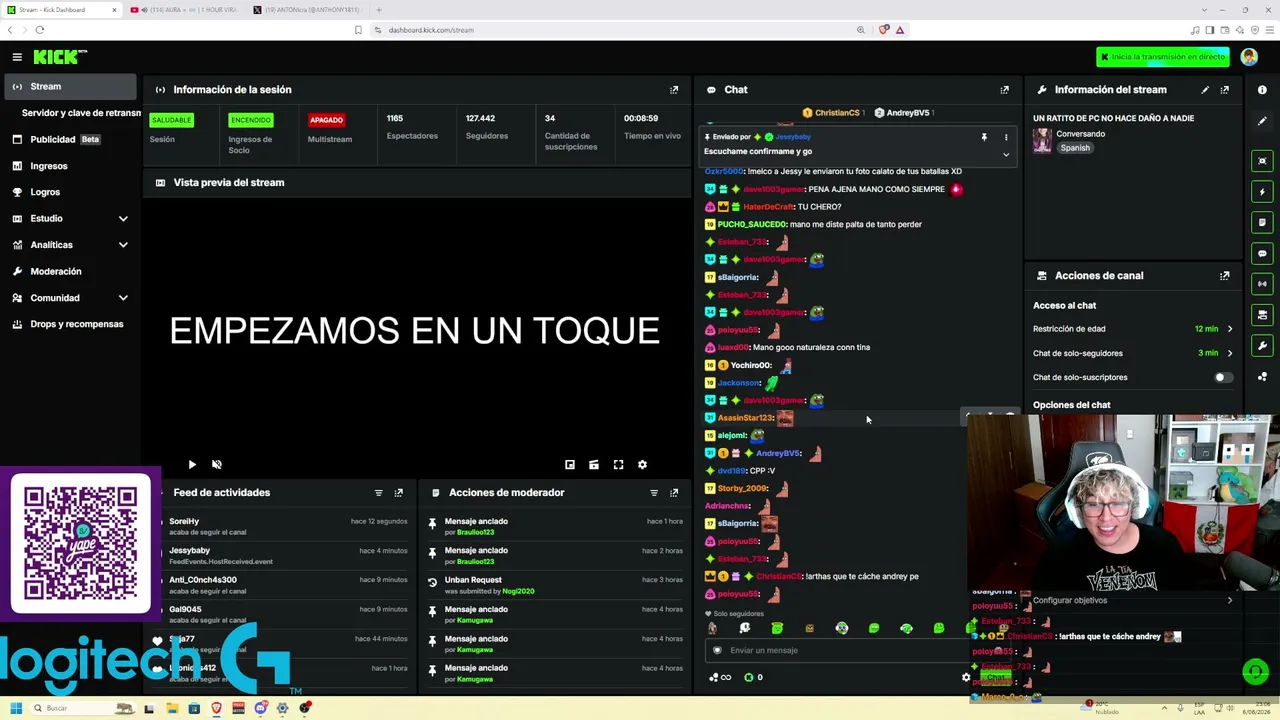
Task: Switch to the AURA YouTube browser tab
Action: pyautogui.click(x=183, y=10)
